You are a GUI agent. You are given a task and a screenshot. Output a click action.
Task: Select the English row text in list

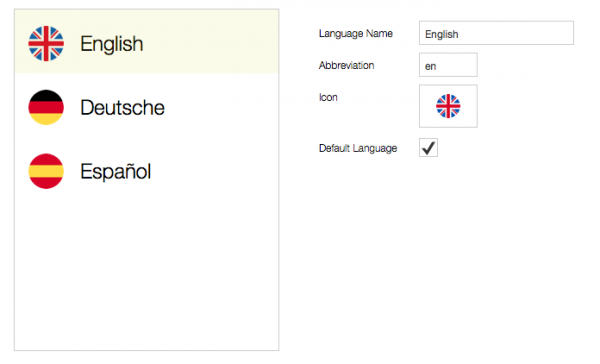[111, 44]
